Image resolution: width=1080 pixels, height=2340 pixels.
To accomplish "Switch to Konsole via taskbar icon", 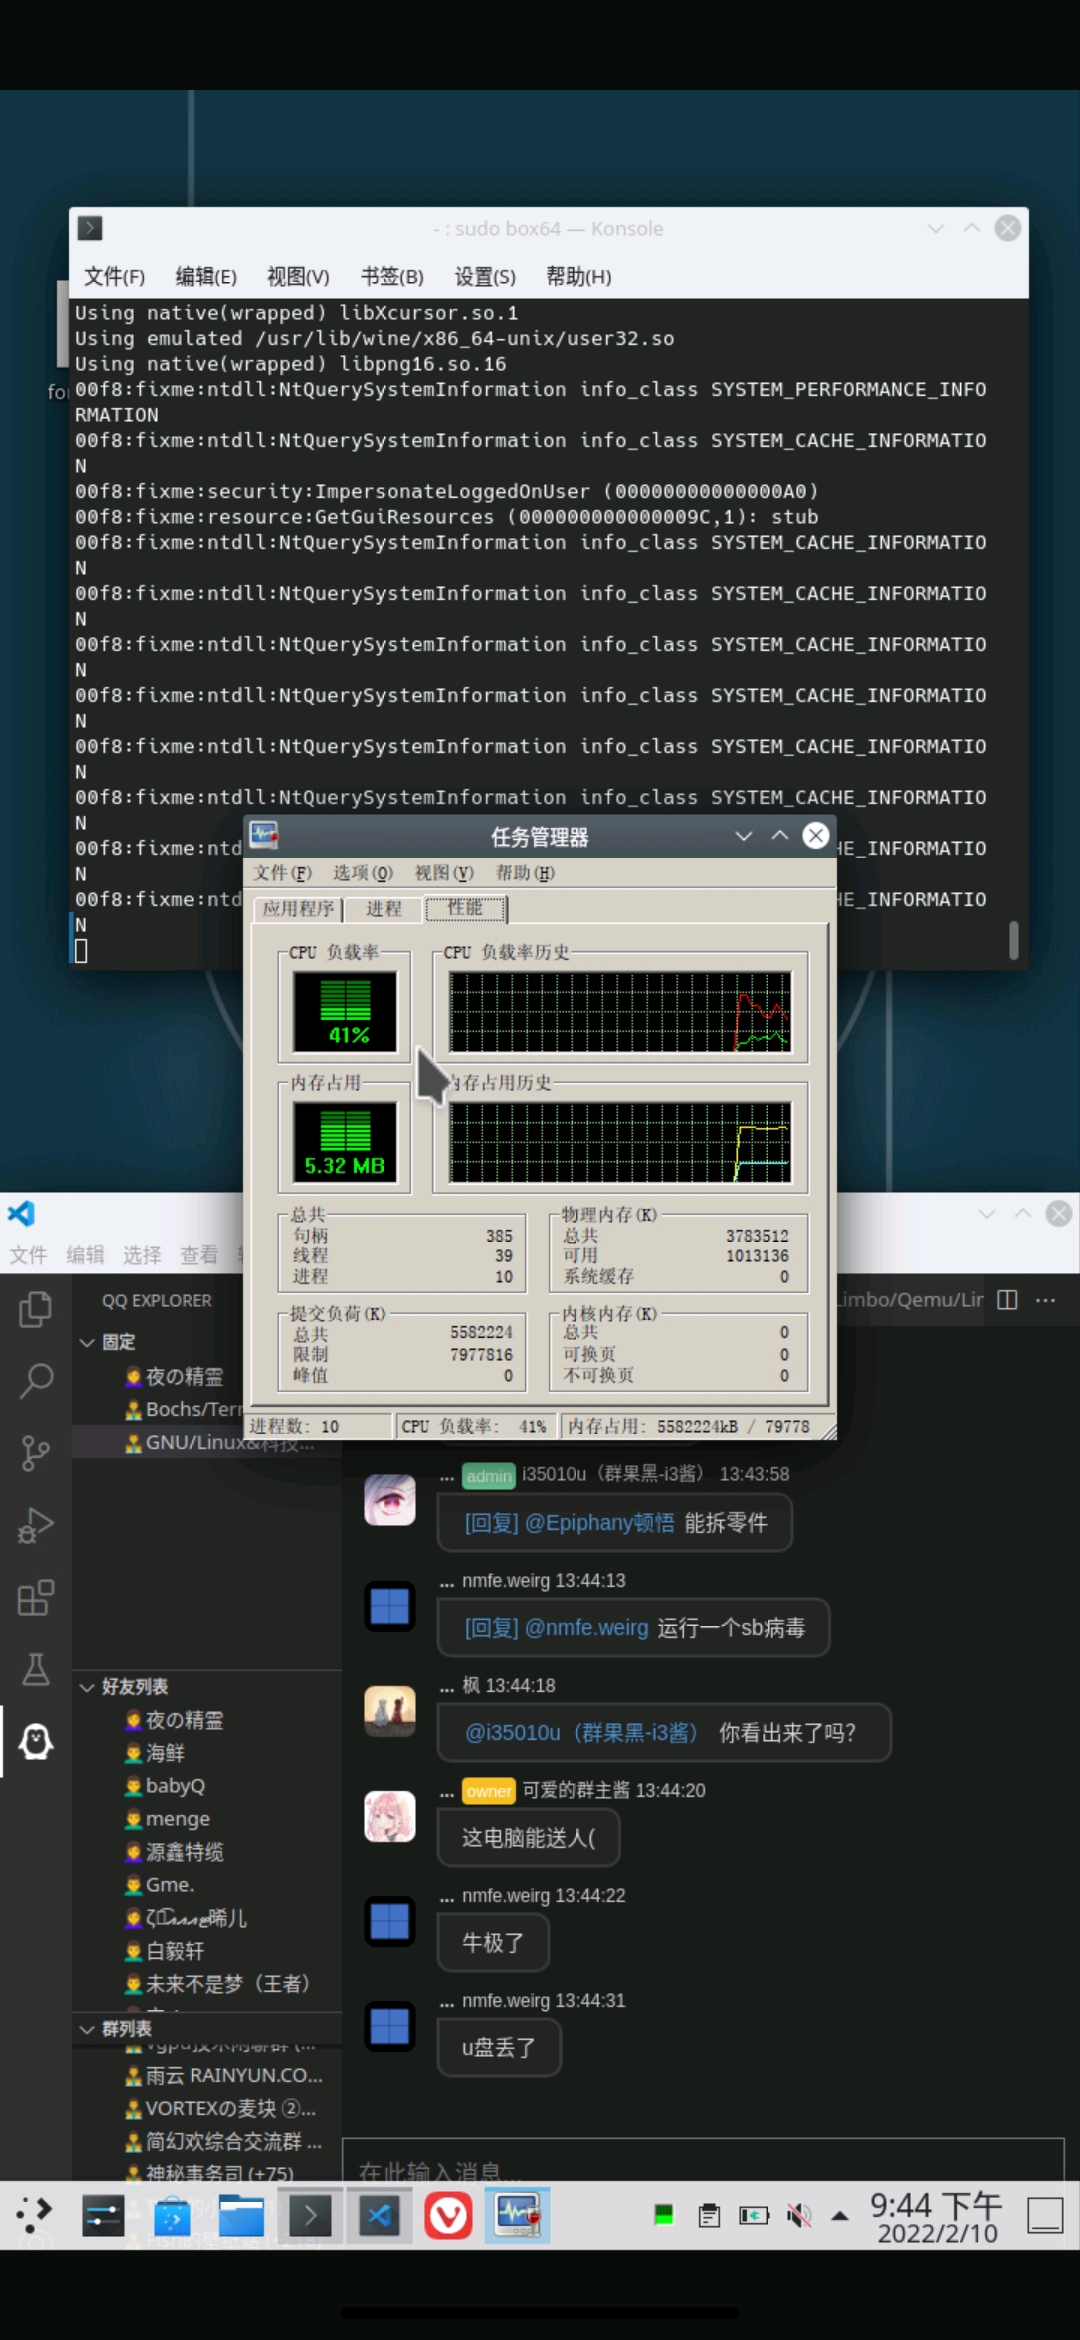I will point(310,2216).
